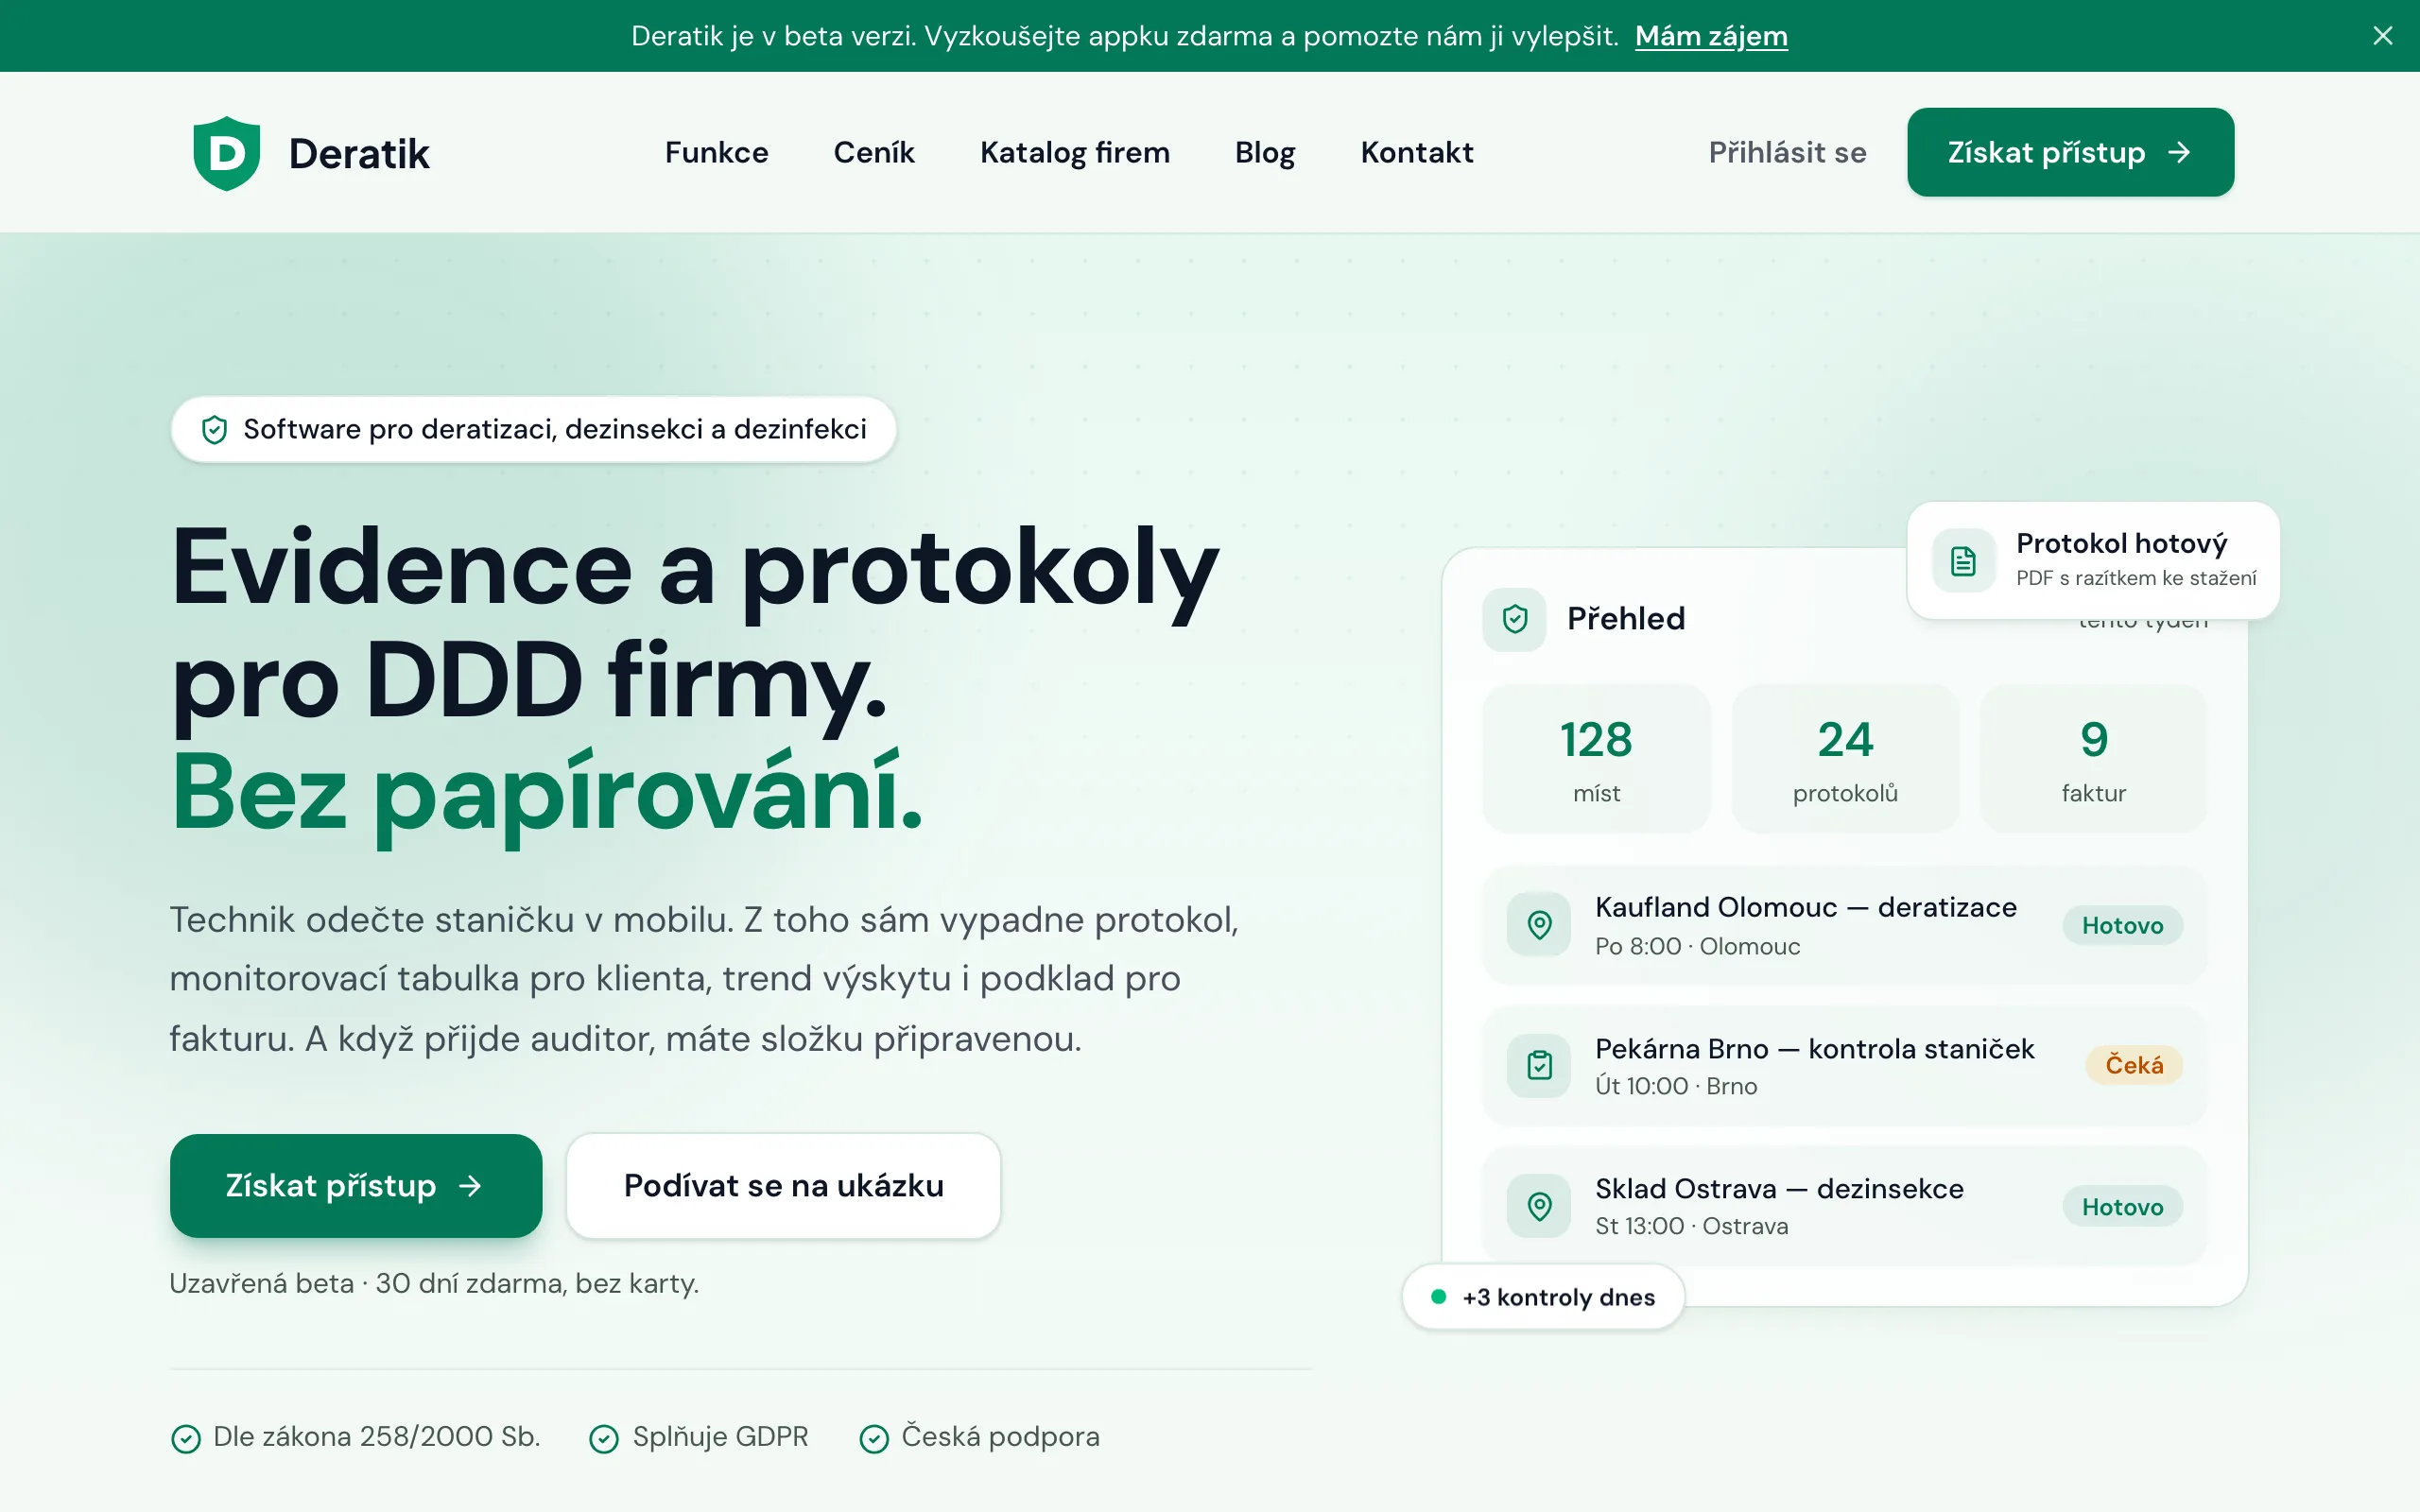Open the Ceník page
This screenshot has height=1512, width=2420.
[x=874, y=152]
